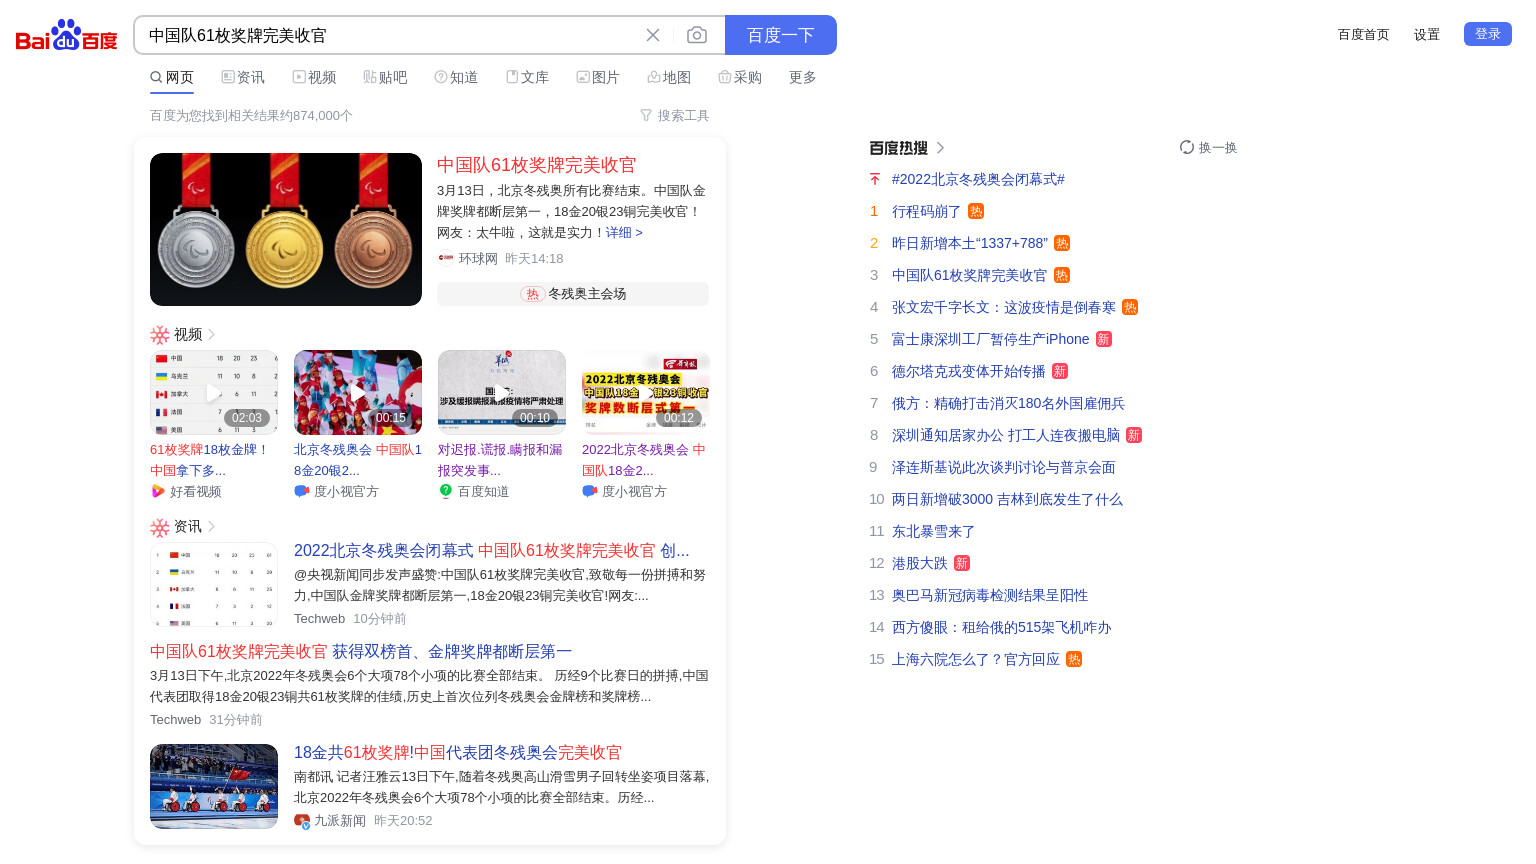Click the 百度一下 search button

[781, 35]
